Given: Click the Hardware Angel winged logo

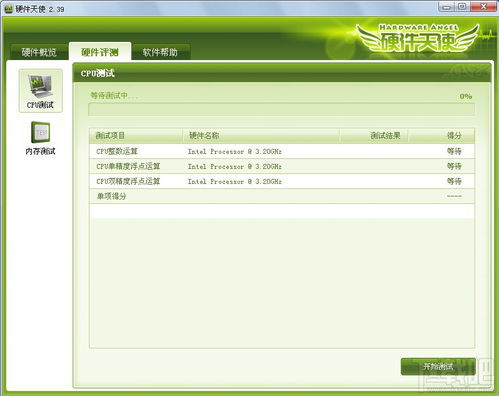Looking at the screenshot, I should tap(417, 38).
